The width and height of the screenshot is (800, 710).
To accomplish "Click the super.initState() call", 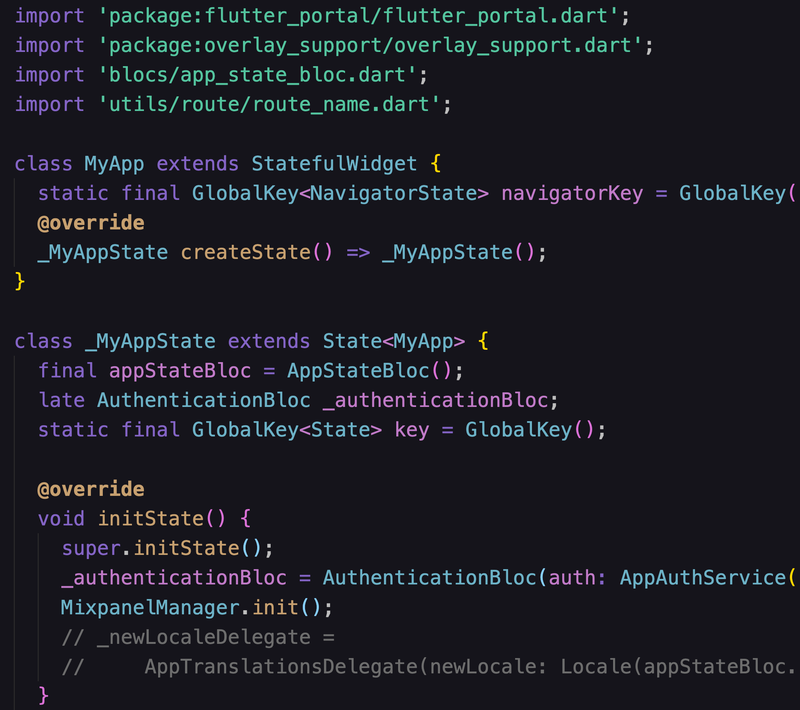I will pyautogui.click(x=167, y=548).
